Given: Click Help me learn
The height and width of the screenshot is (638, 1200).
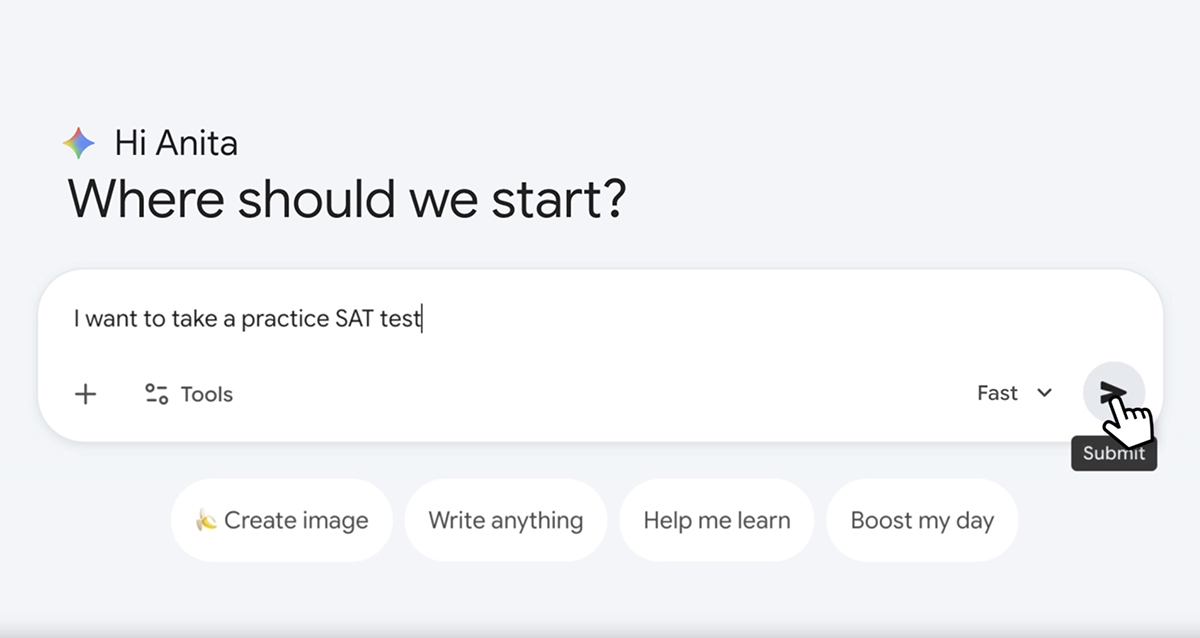Looking at the screenshot, I should (717, 520).
